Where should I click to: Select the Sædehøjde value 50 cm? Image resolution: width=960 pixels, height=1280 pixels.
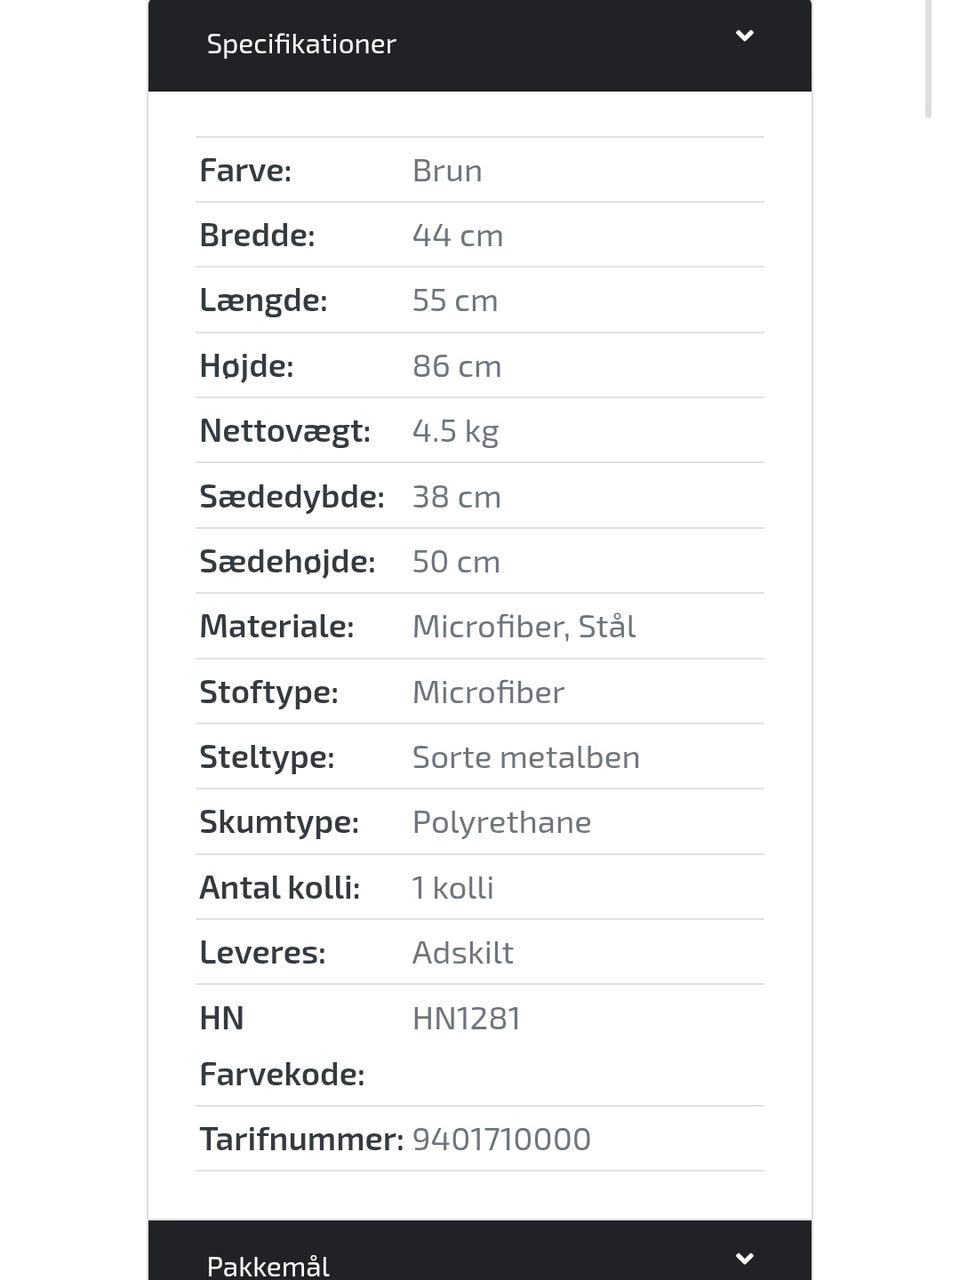coord(456,562)
